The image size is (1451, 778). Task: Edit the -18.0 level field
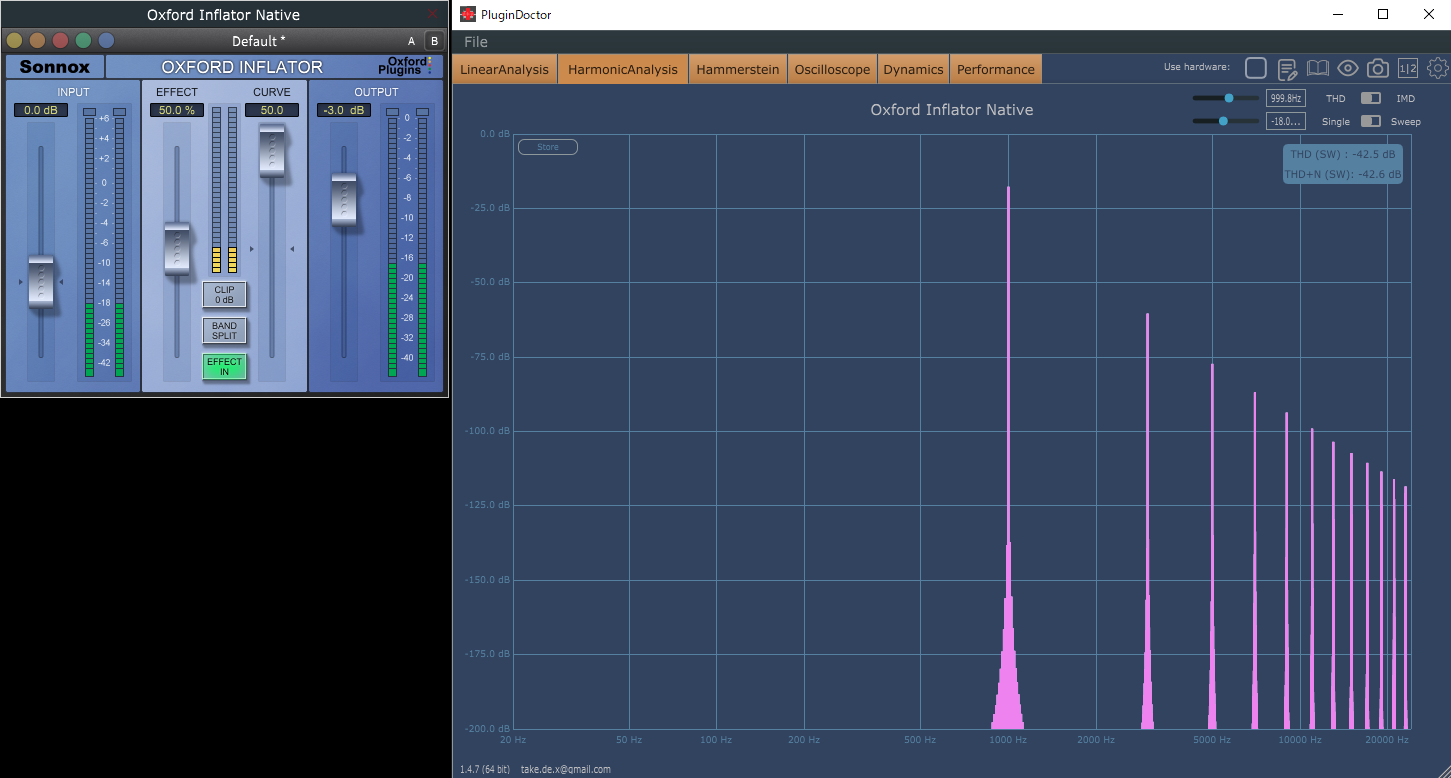1285,121
